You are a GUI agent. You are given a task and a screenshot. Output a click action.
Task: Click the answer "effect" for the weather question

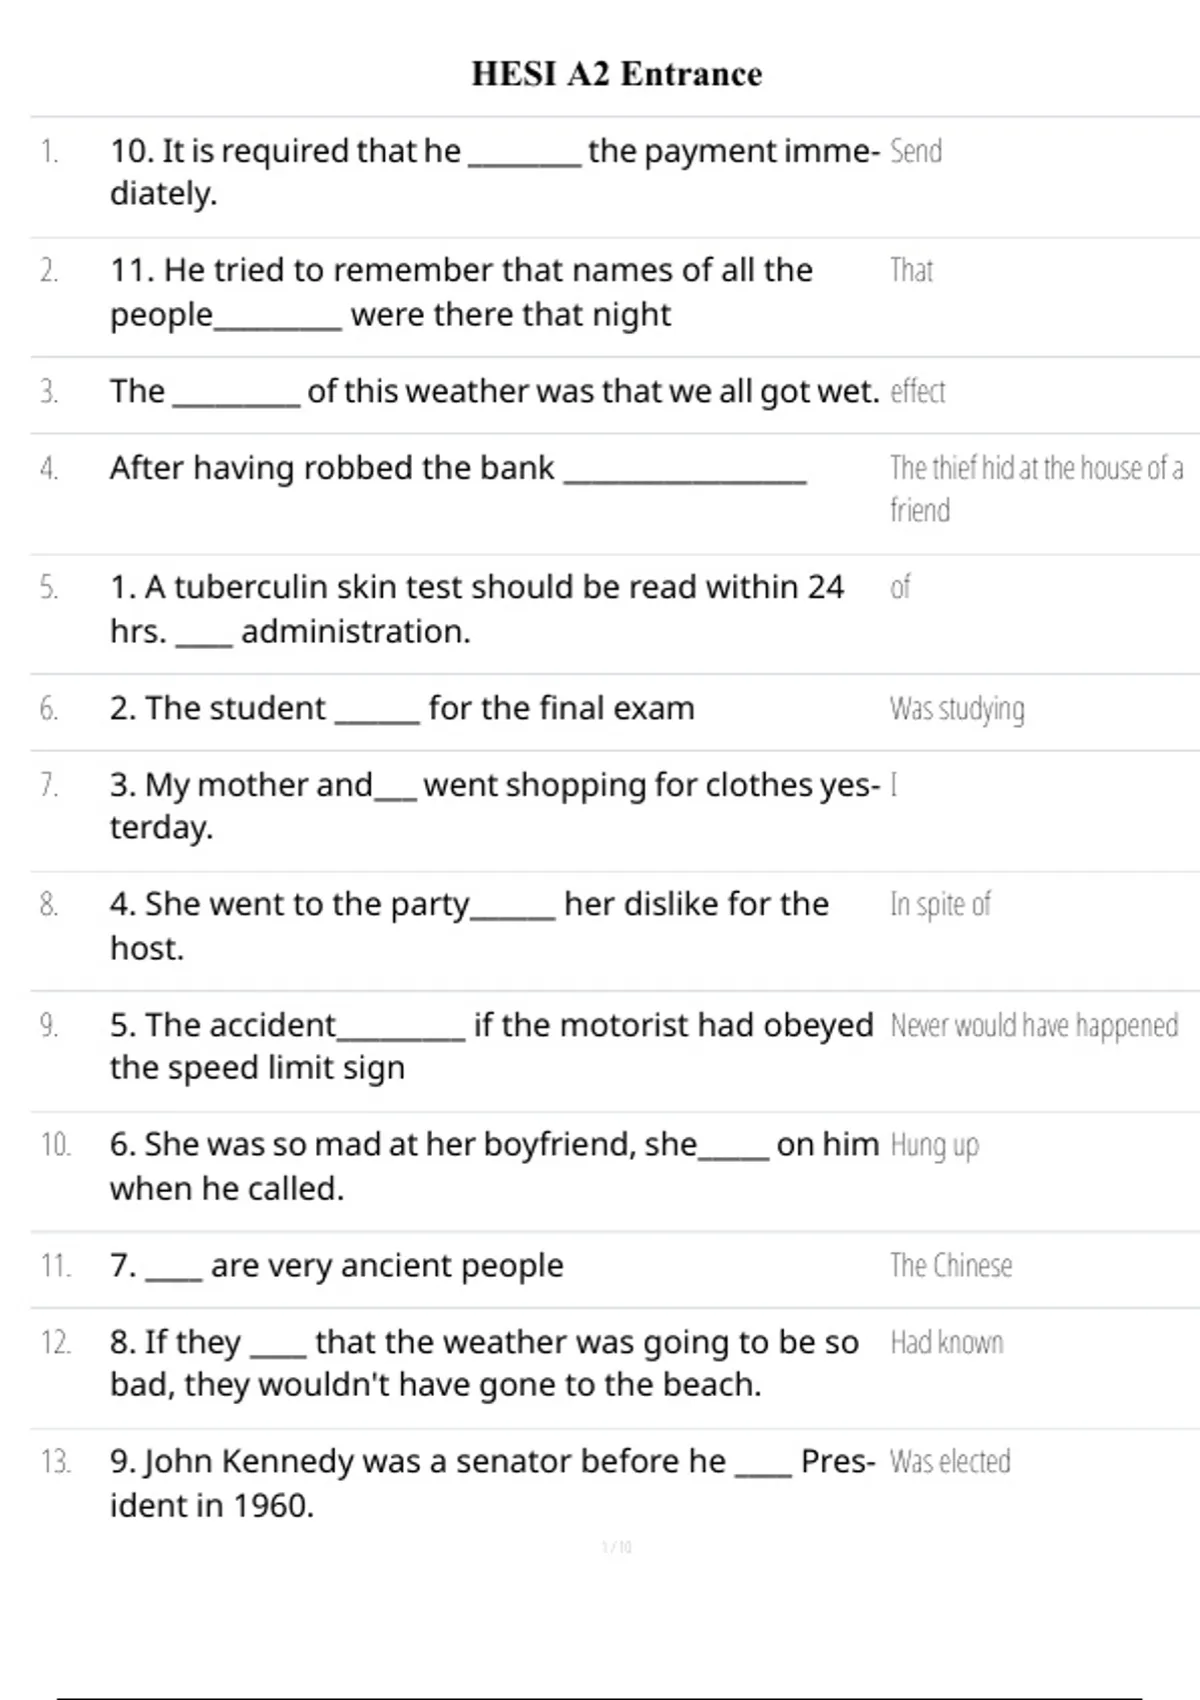[x=917, y=391]
